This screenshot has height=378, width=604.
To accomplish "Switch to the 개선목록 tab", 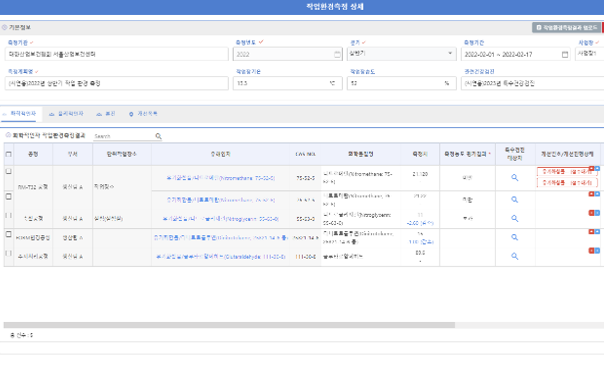I will tap(143, 114).
